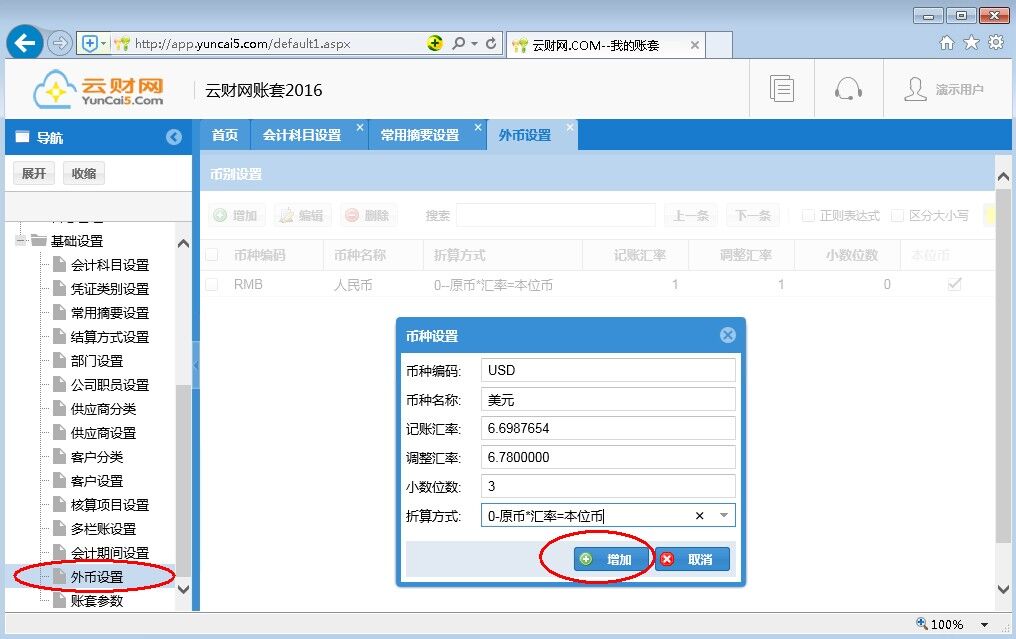
Task: Switch to the 会计科目设置 tab
Action: (x=301, y=135)
